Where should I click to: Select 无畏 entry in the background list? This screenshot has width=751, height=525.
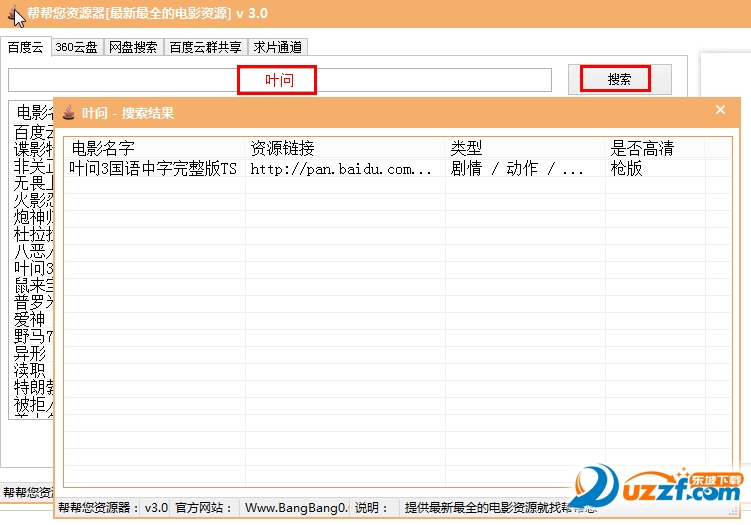click(x=33, y=183)
